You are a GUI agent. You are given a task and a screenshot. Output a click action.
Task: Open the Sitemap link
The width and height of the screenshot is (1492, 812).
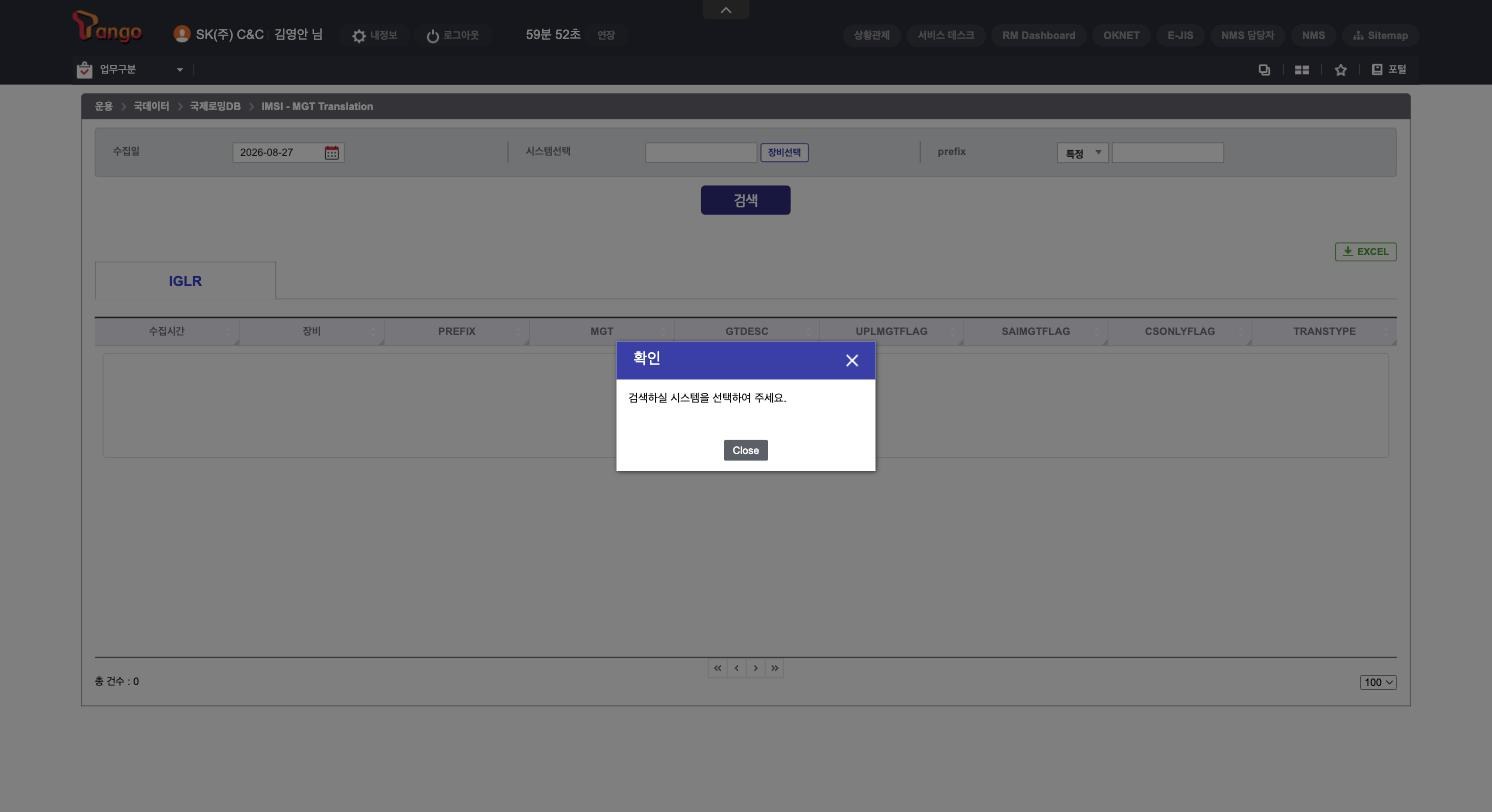coord(1380,35)
